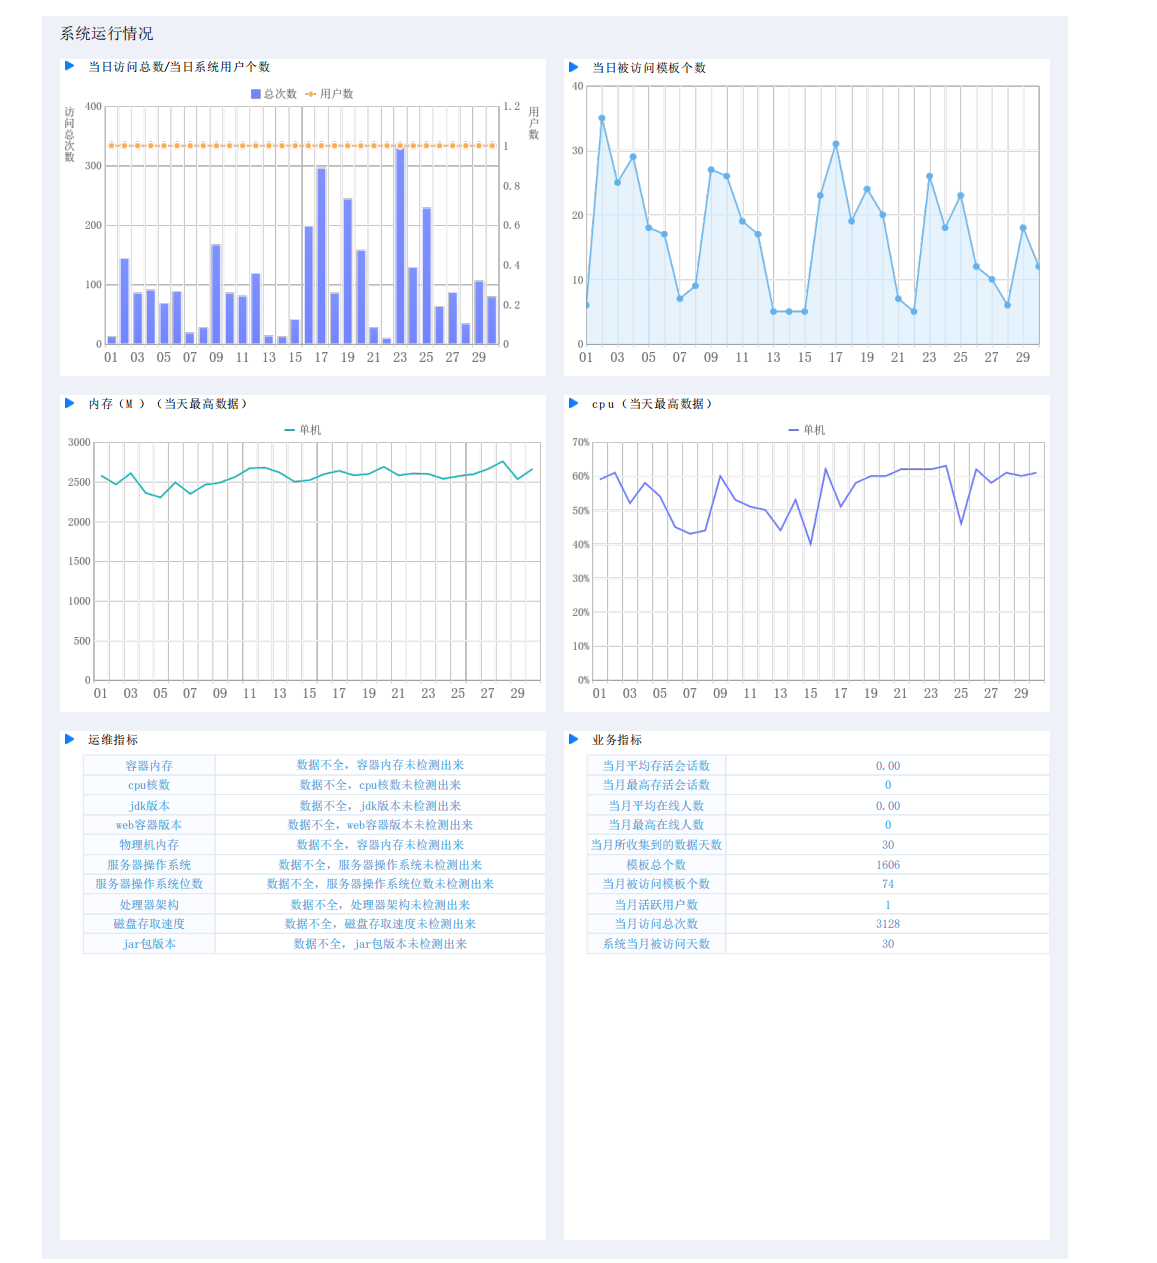Click the 当月访问总次数 value 3128
This screenshot has width=1157, height=1263.
pyautogui.click(x=888, y=924)
